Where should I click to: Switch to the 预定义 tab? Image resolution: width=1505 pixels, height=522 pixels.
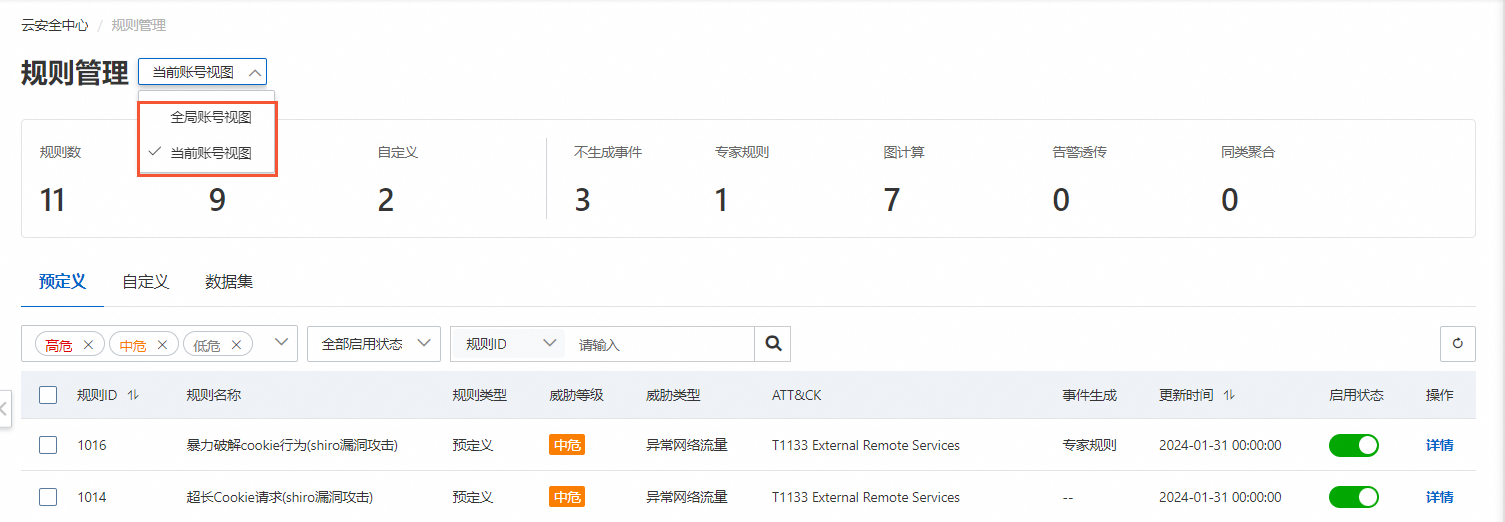62,282
